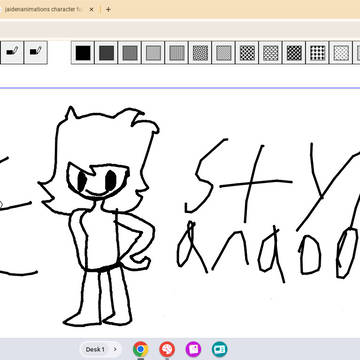Open the magenta app icon in the shelf

tap(193, 349)
